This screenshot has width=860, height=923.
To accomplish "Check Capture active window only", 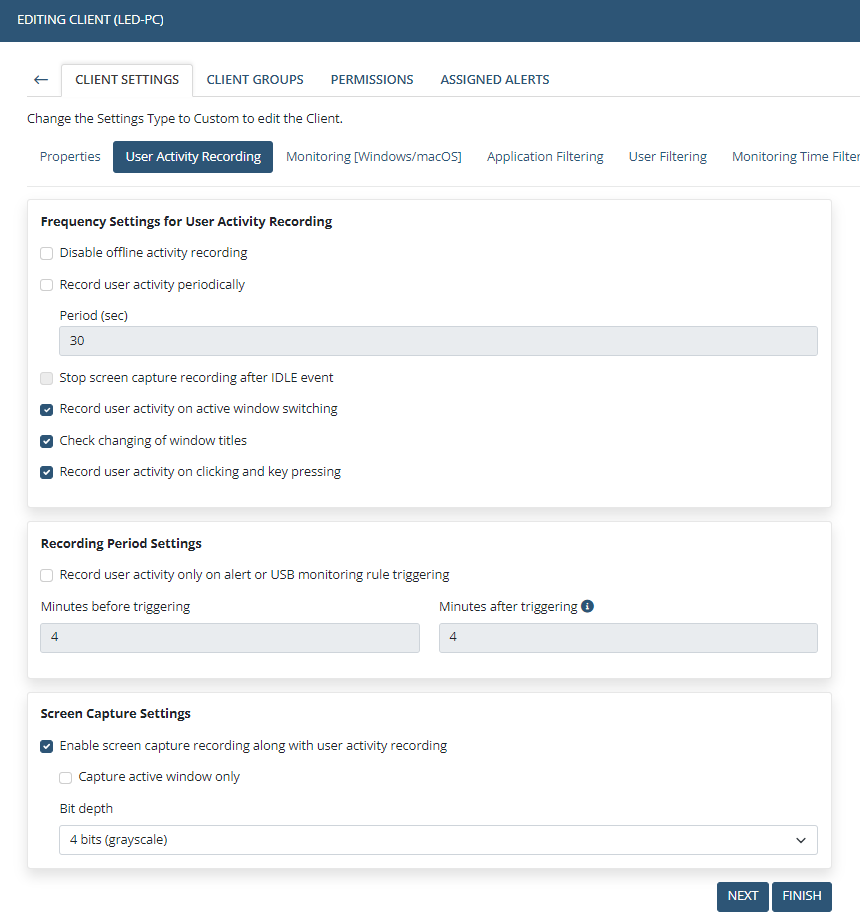I will coord(66,777).
